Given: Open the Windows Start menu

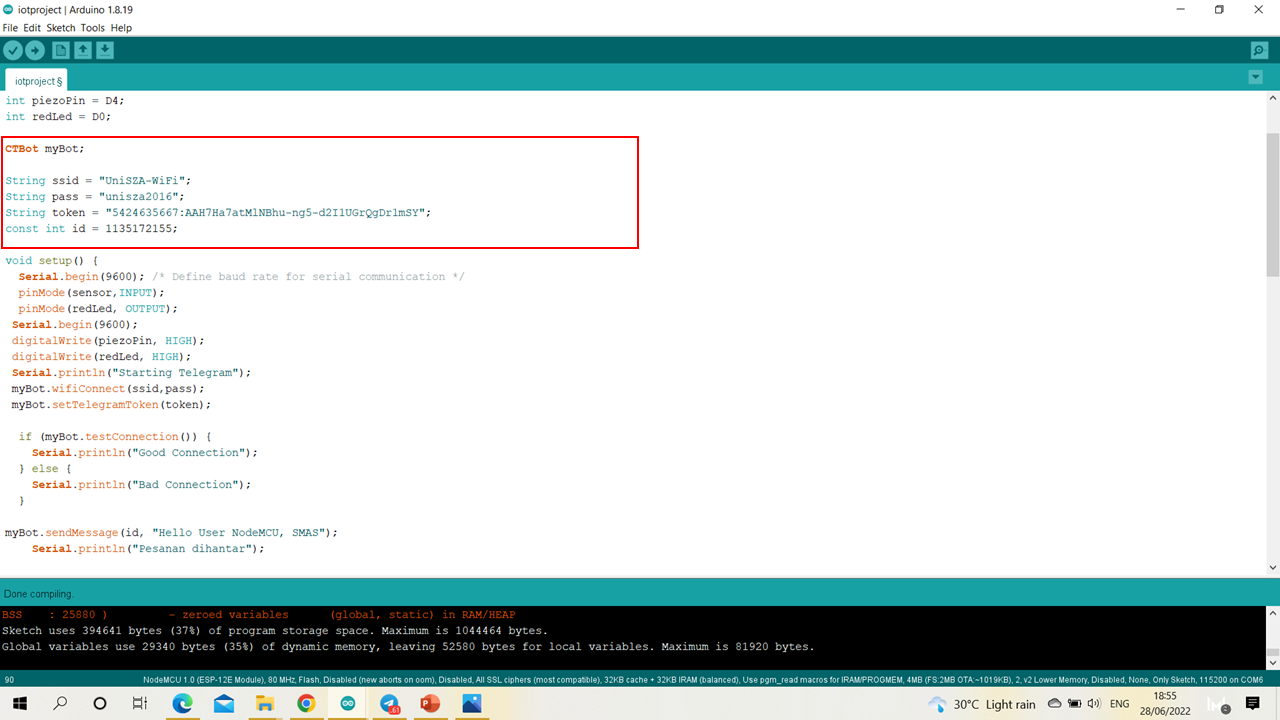Looking at the screenshot, I should click(19, 704).
